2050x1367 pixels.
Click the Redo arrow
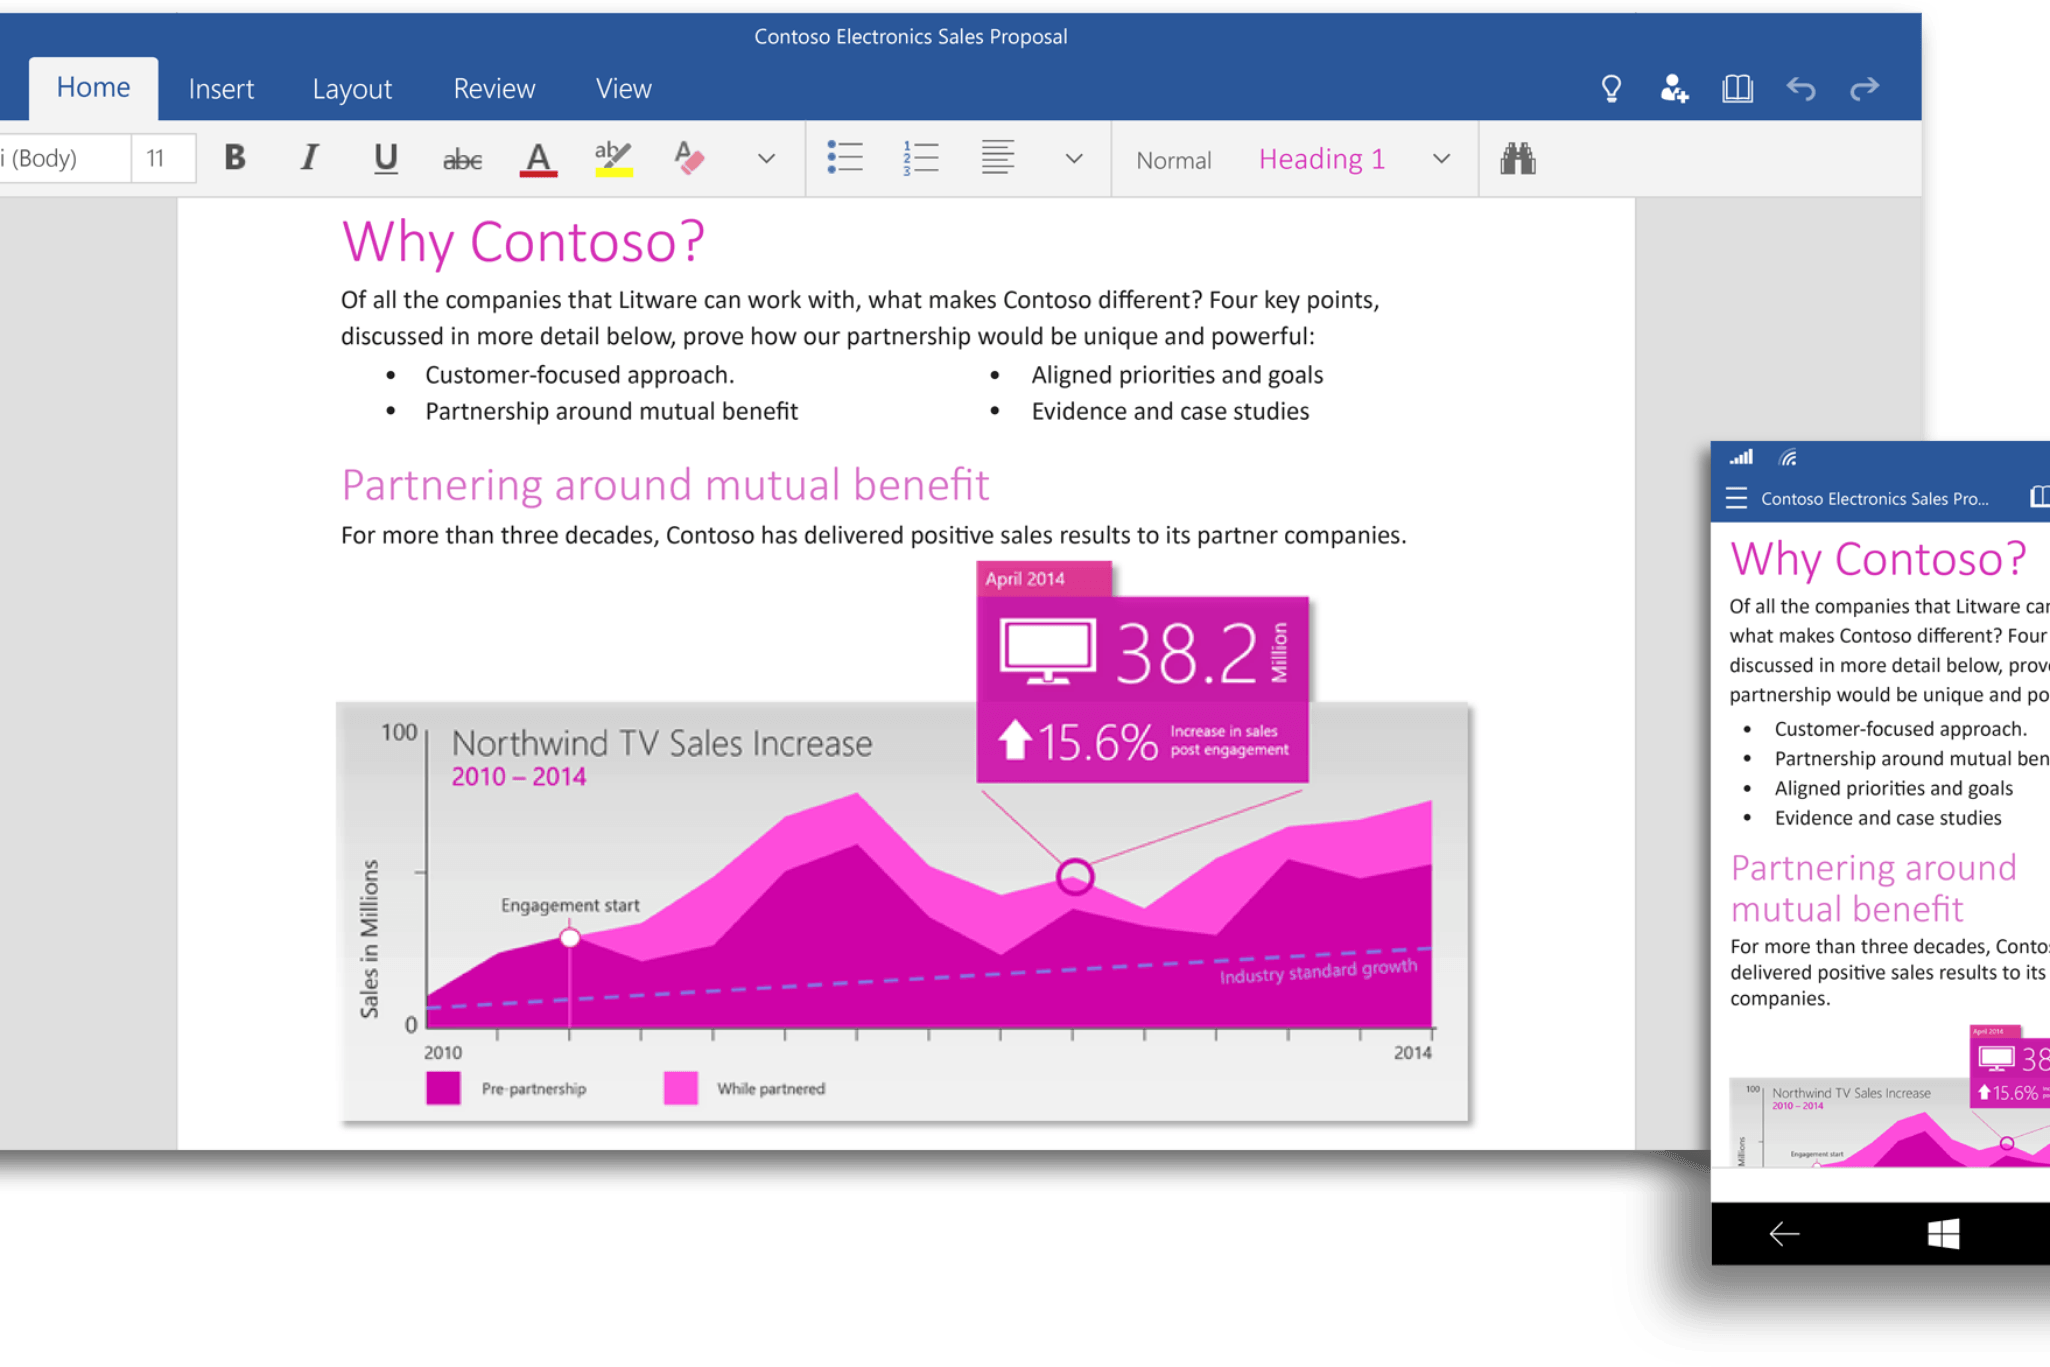(x=1864, y=89)
